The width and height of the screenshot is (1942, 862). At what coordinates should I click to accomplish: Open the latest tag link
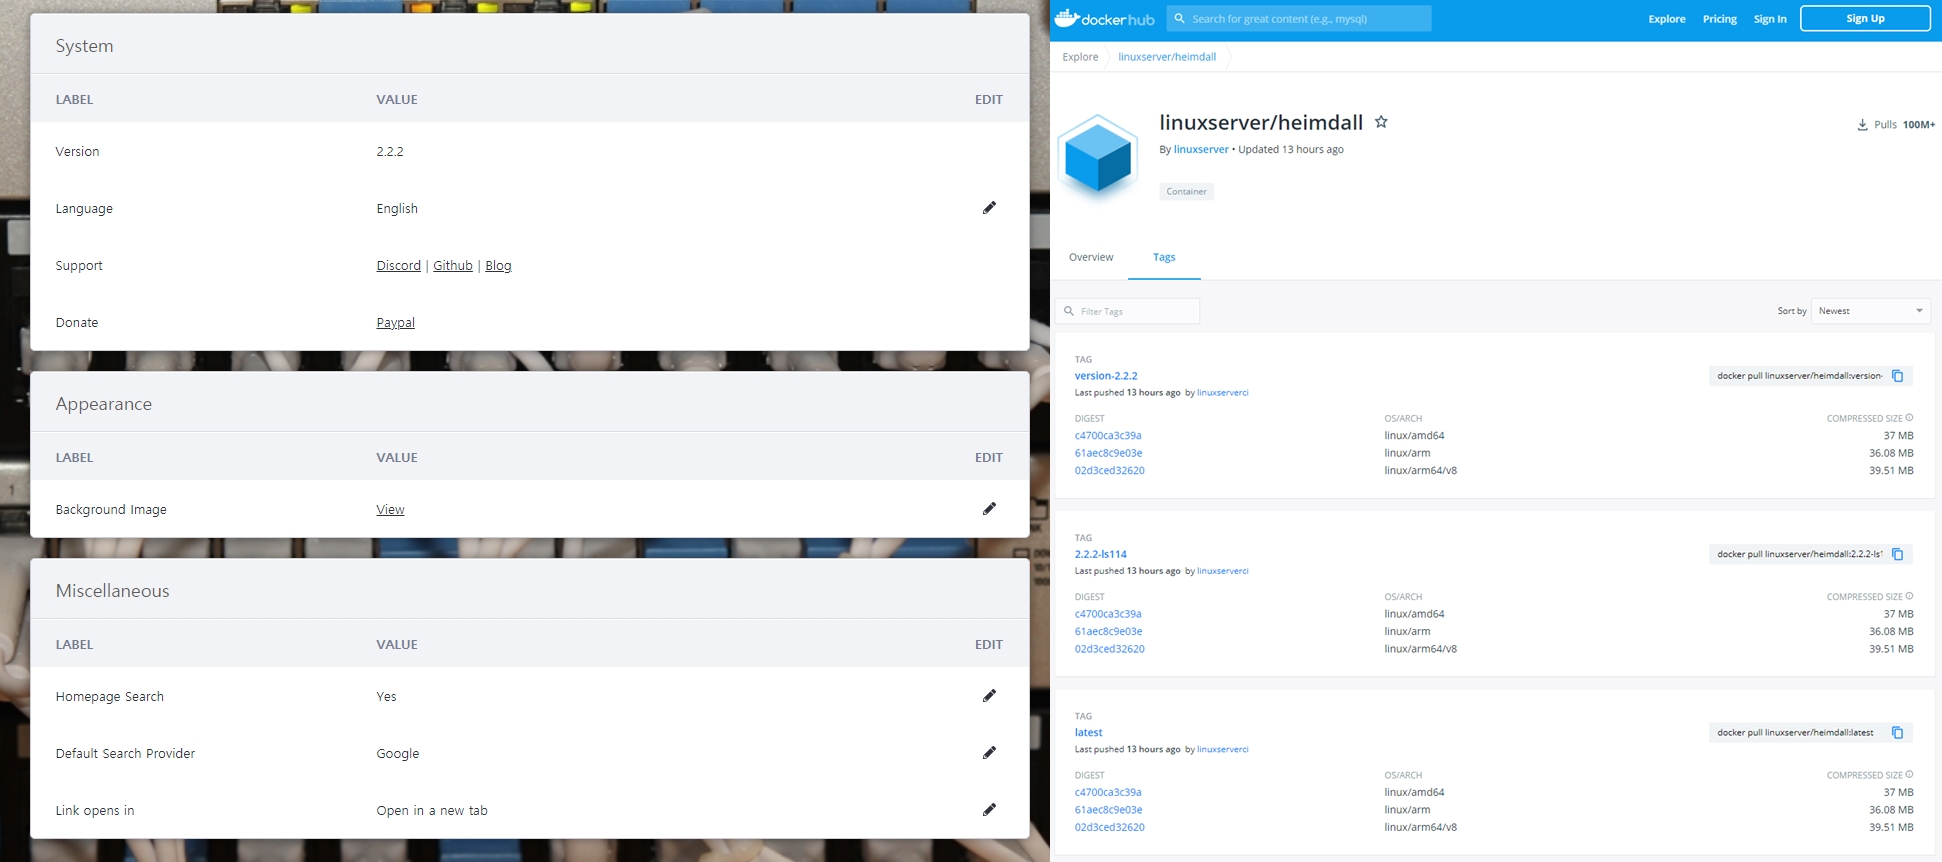[x=1088, y=733]
